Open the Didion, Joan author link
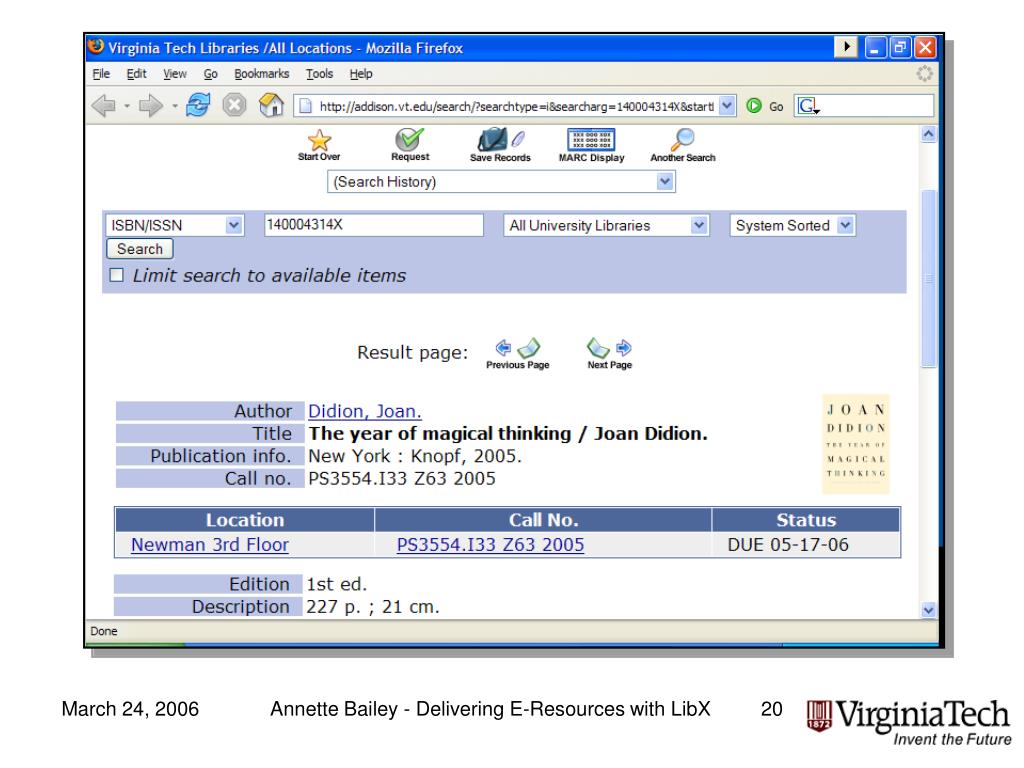The height and width of the screenshot is (768, 1024). [x=365, y=411]
